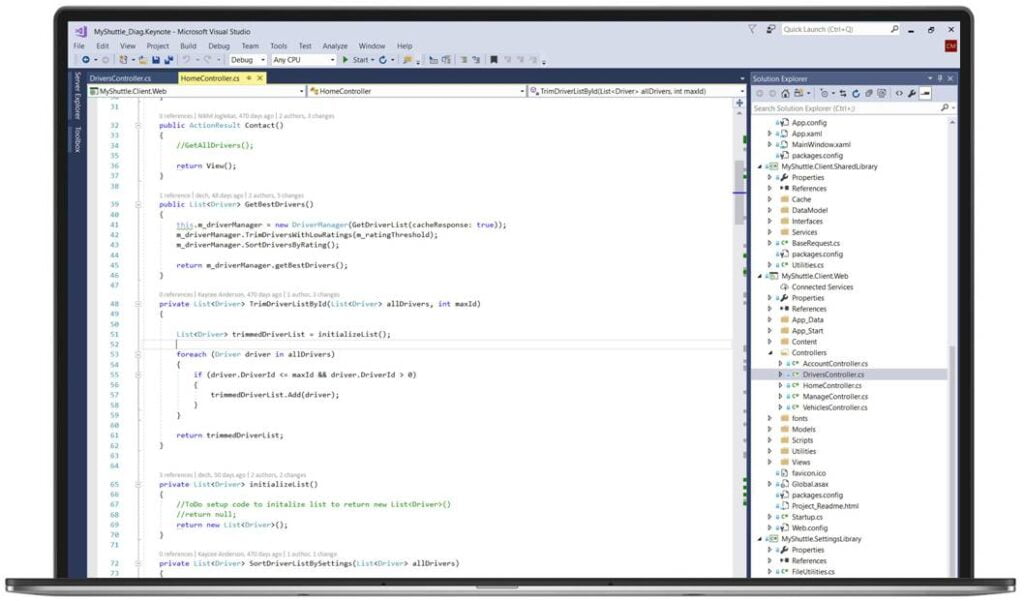Collapse the Controllers folder in the tree
This screenshot has width=1024, height=601.
[x=771, y=353]
